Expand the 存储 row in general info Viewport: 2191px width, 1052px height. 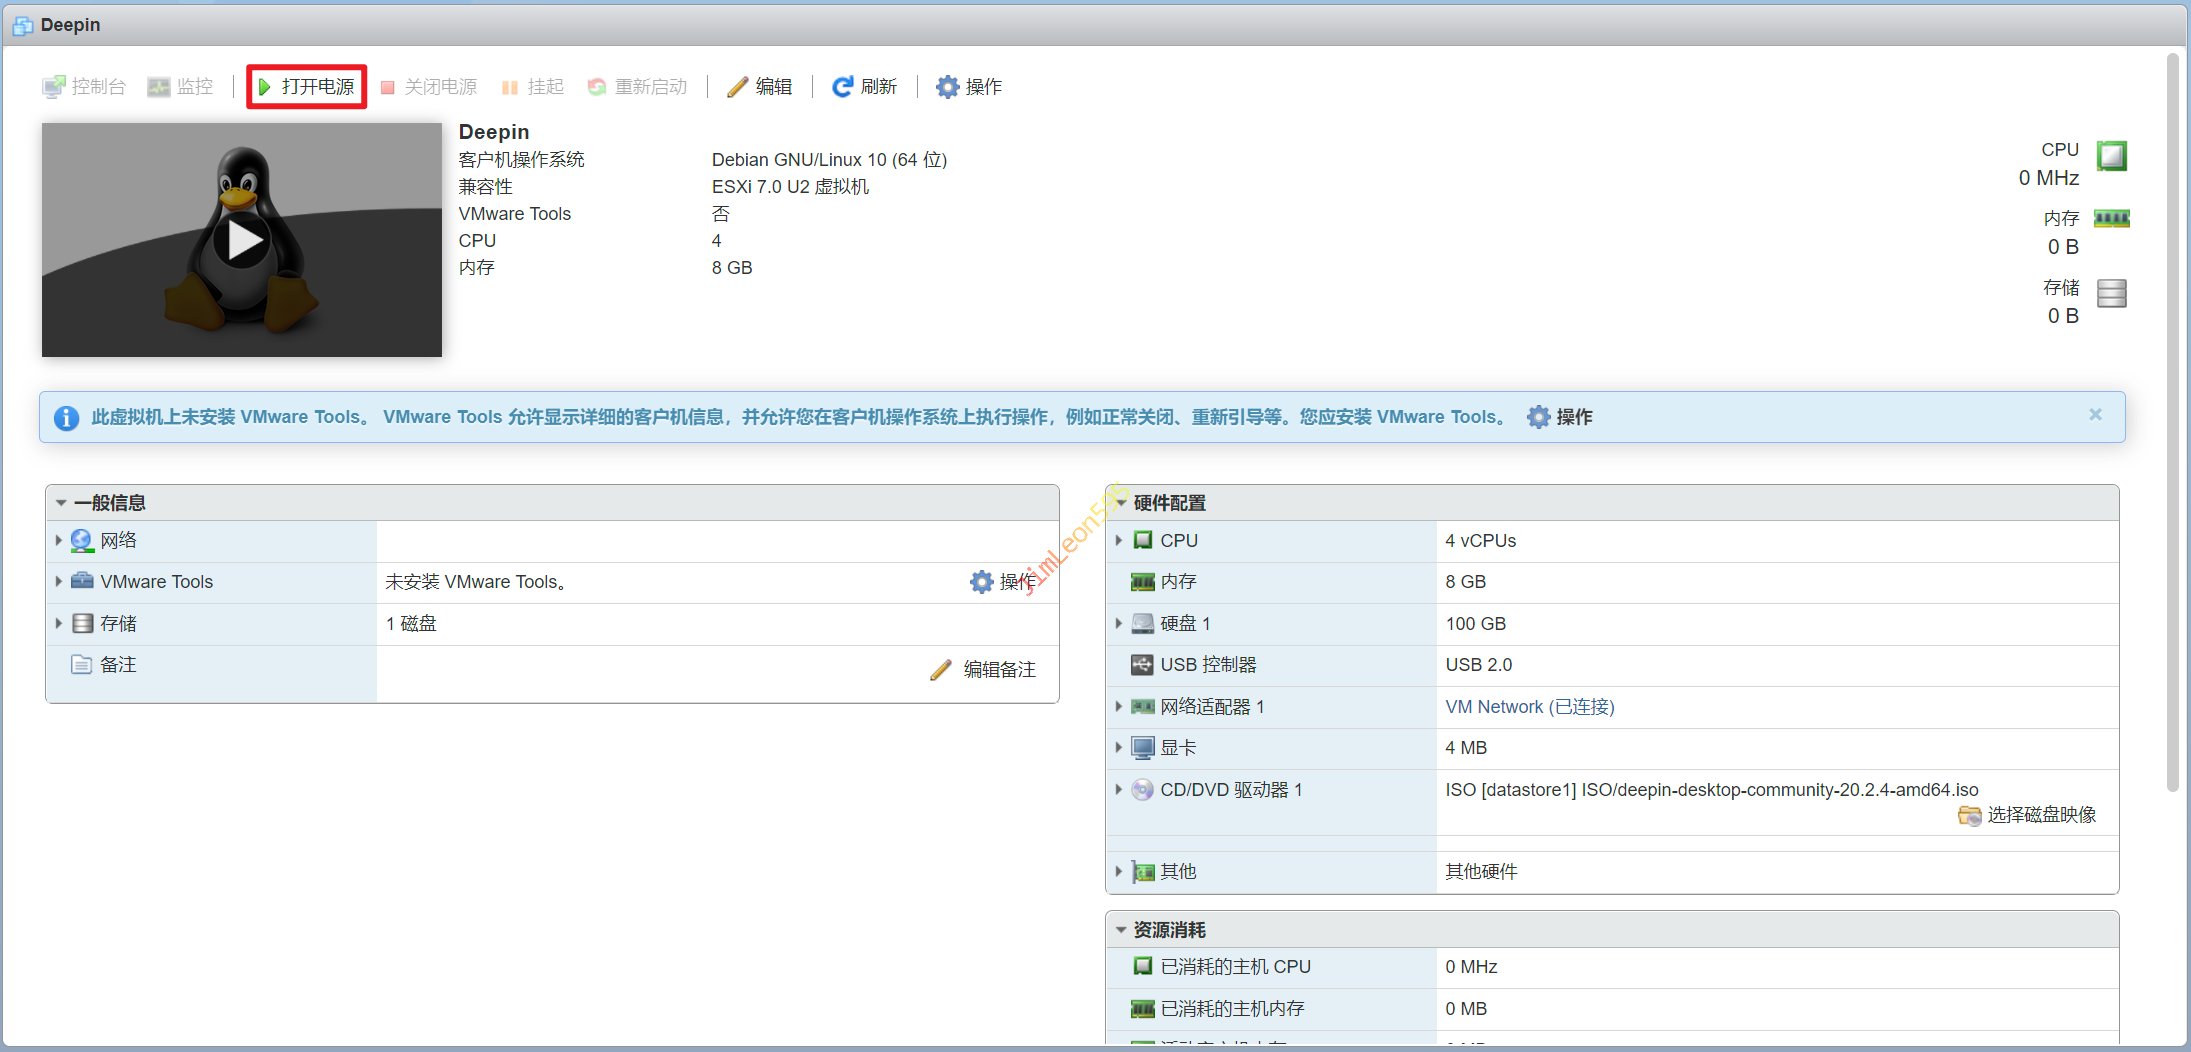(x=59, y=623)
